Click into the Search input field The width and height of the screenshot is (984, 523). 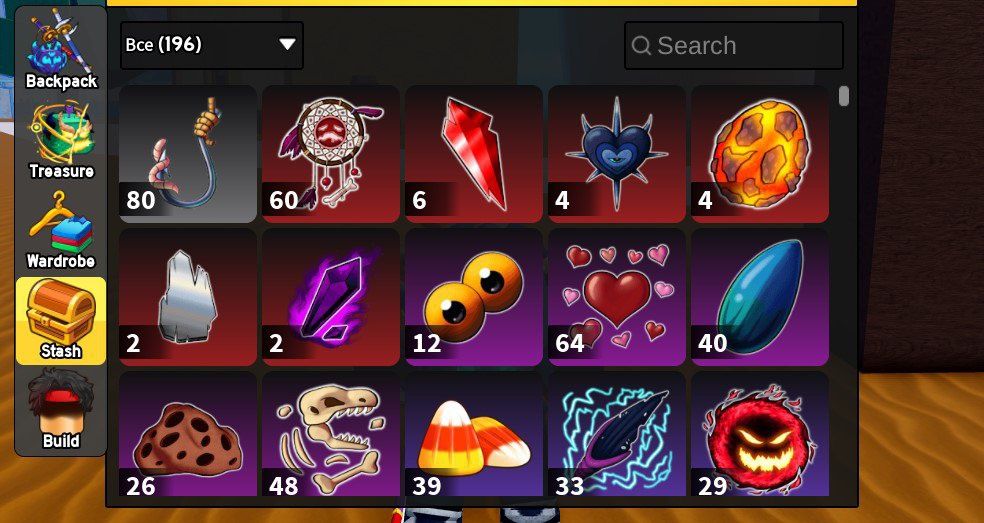(x=734, y=45)
